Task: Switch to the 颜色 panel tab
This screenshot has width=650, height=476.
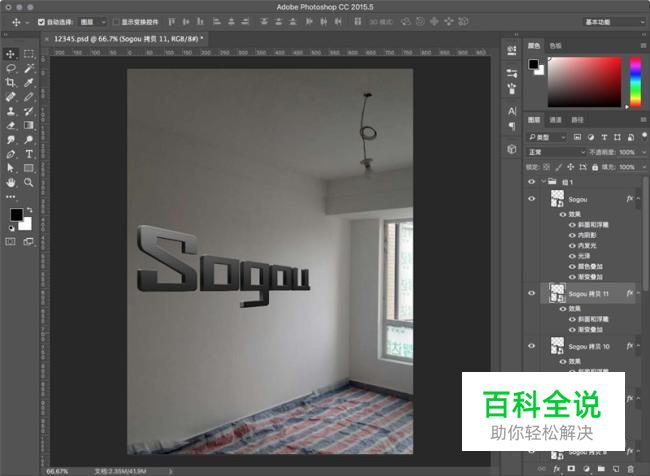Action: click(x=534, y=46)
